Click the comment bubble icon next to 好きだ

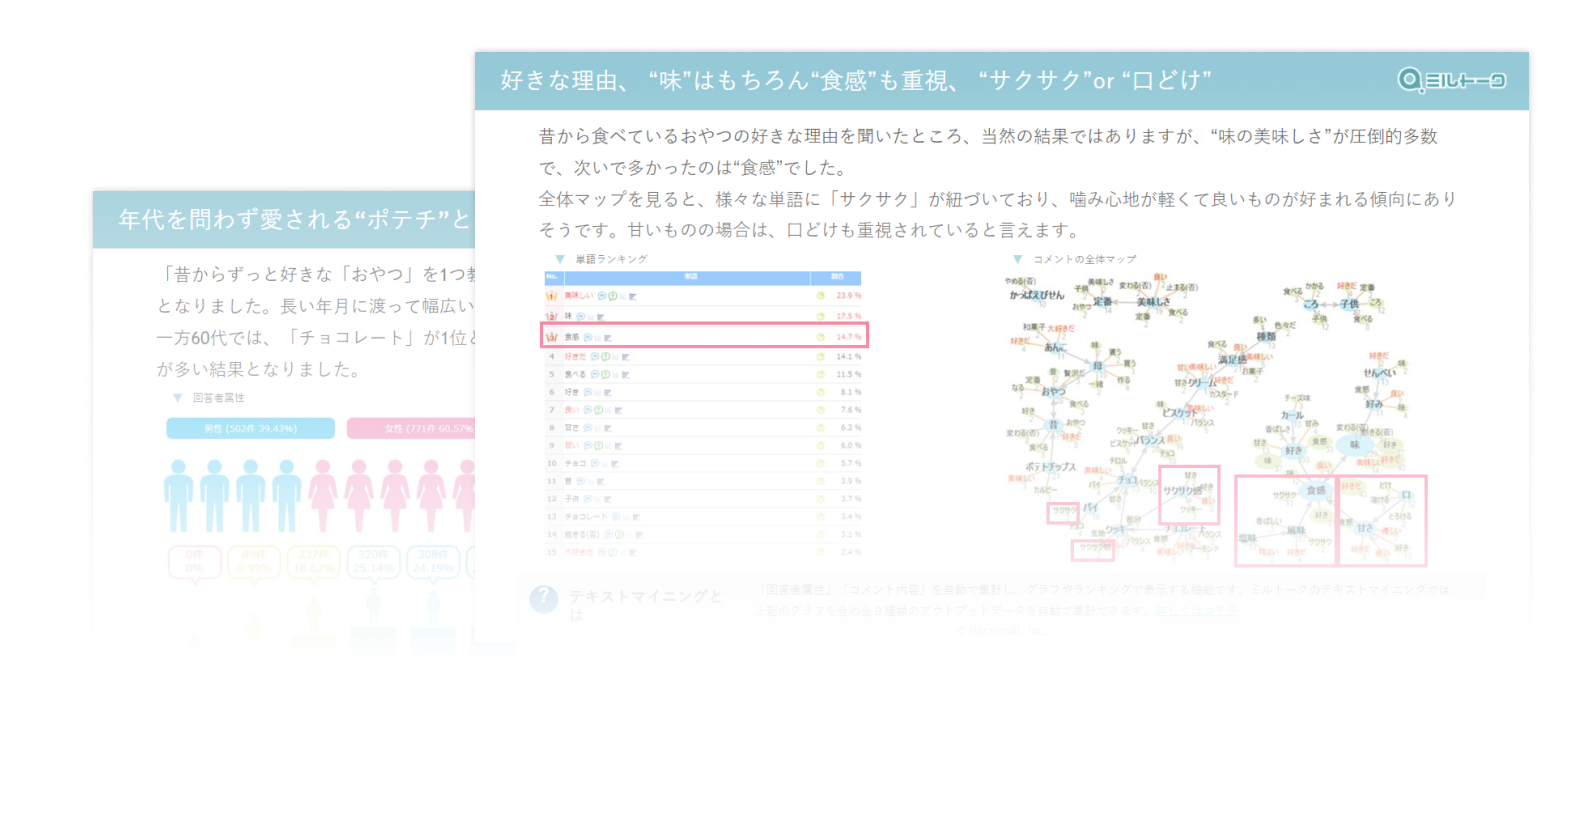click(x=595, y=356)
